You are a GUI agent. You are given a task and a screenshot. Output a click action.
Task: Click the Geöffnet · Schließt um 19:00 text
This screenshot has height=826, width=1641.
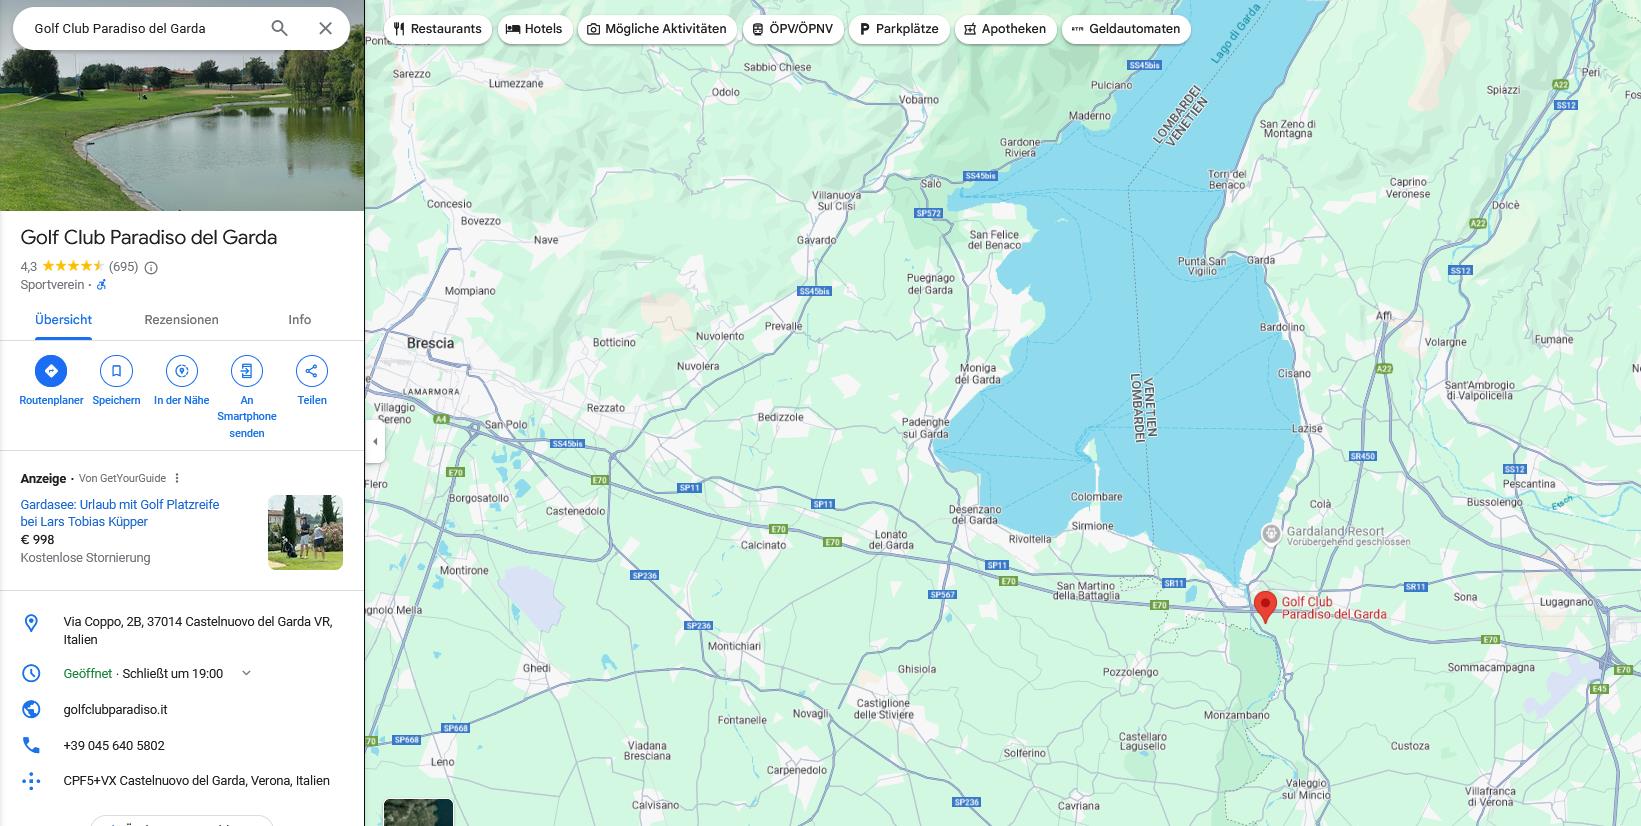tap(143, 673)
